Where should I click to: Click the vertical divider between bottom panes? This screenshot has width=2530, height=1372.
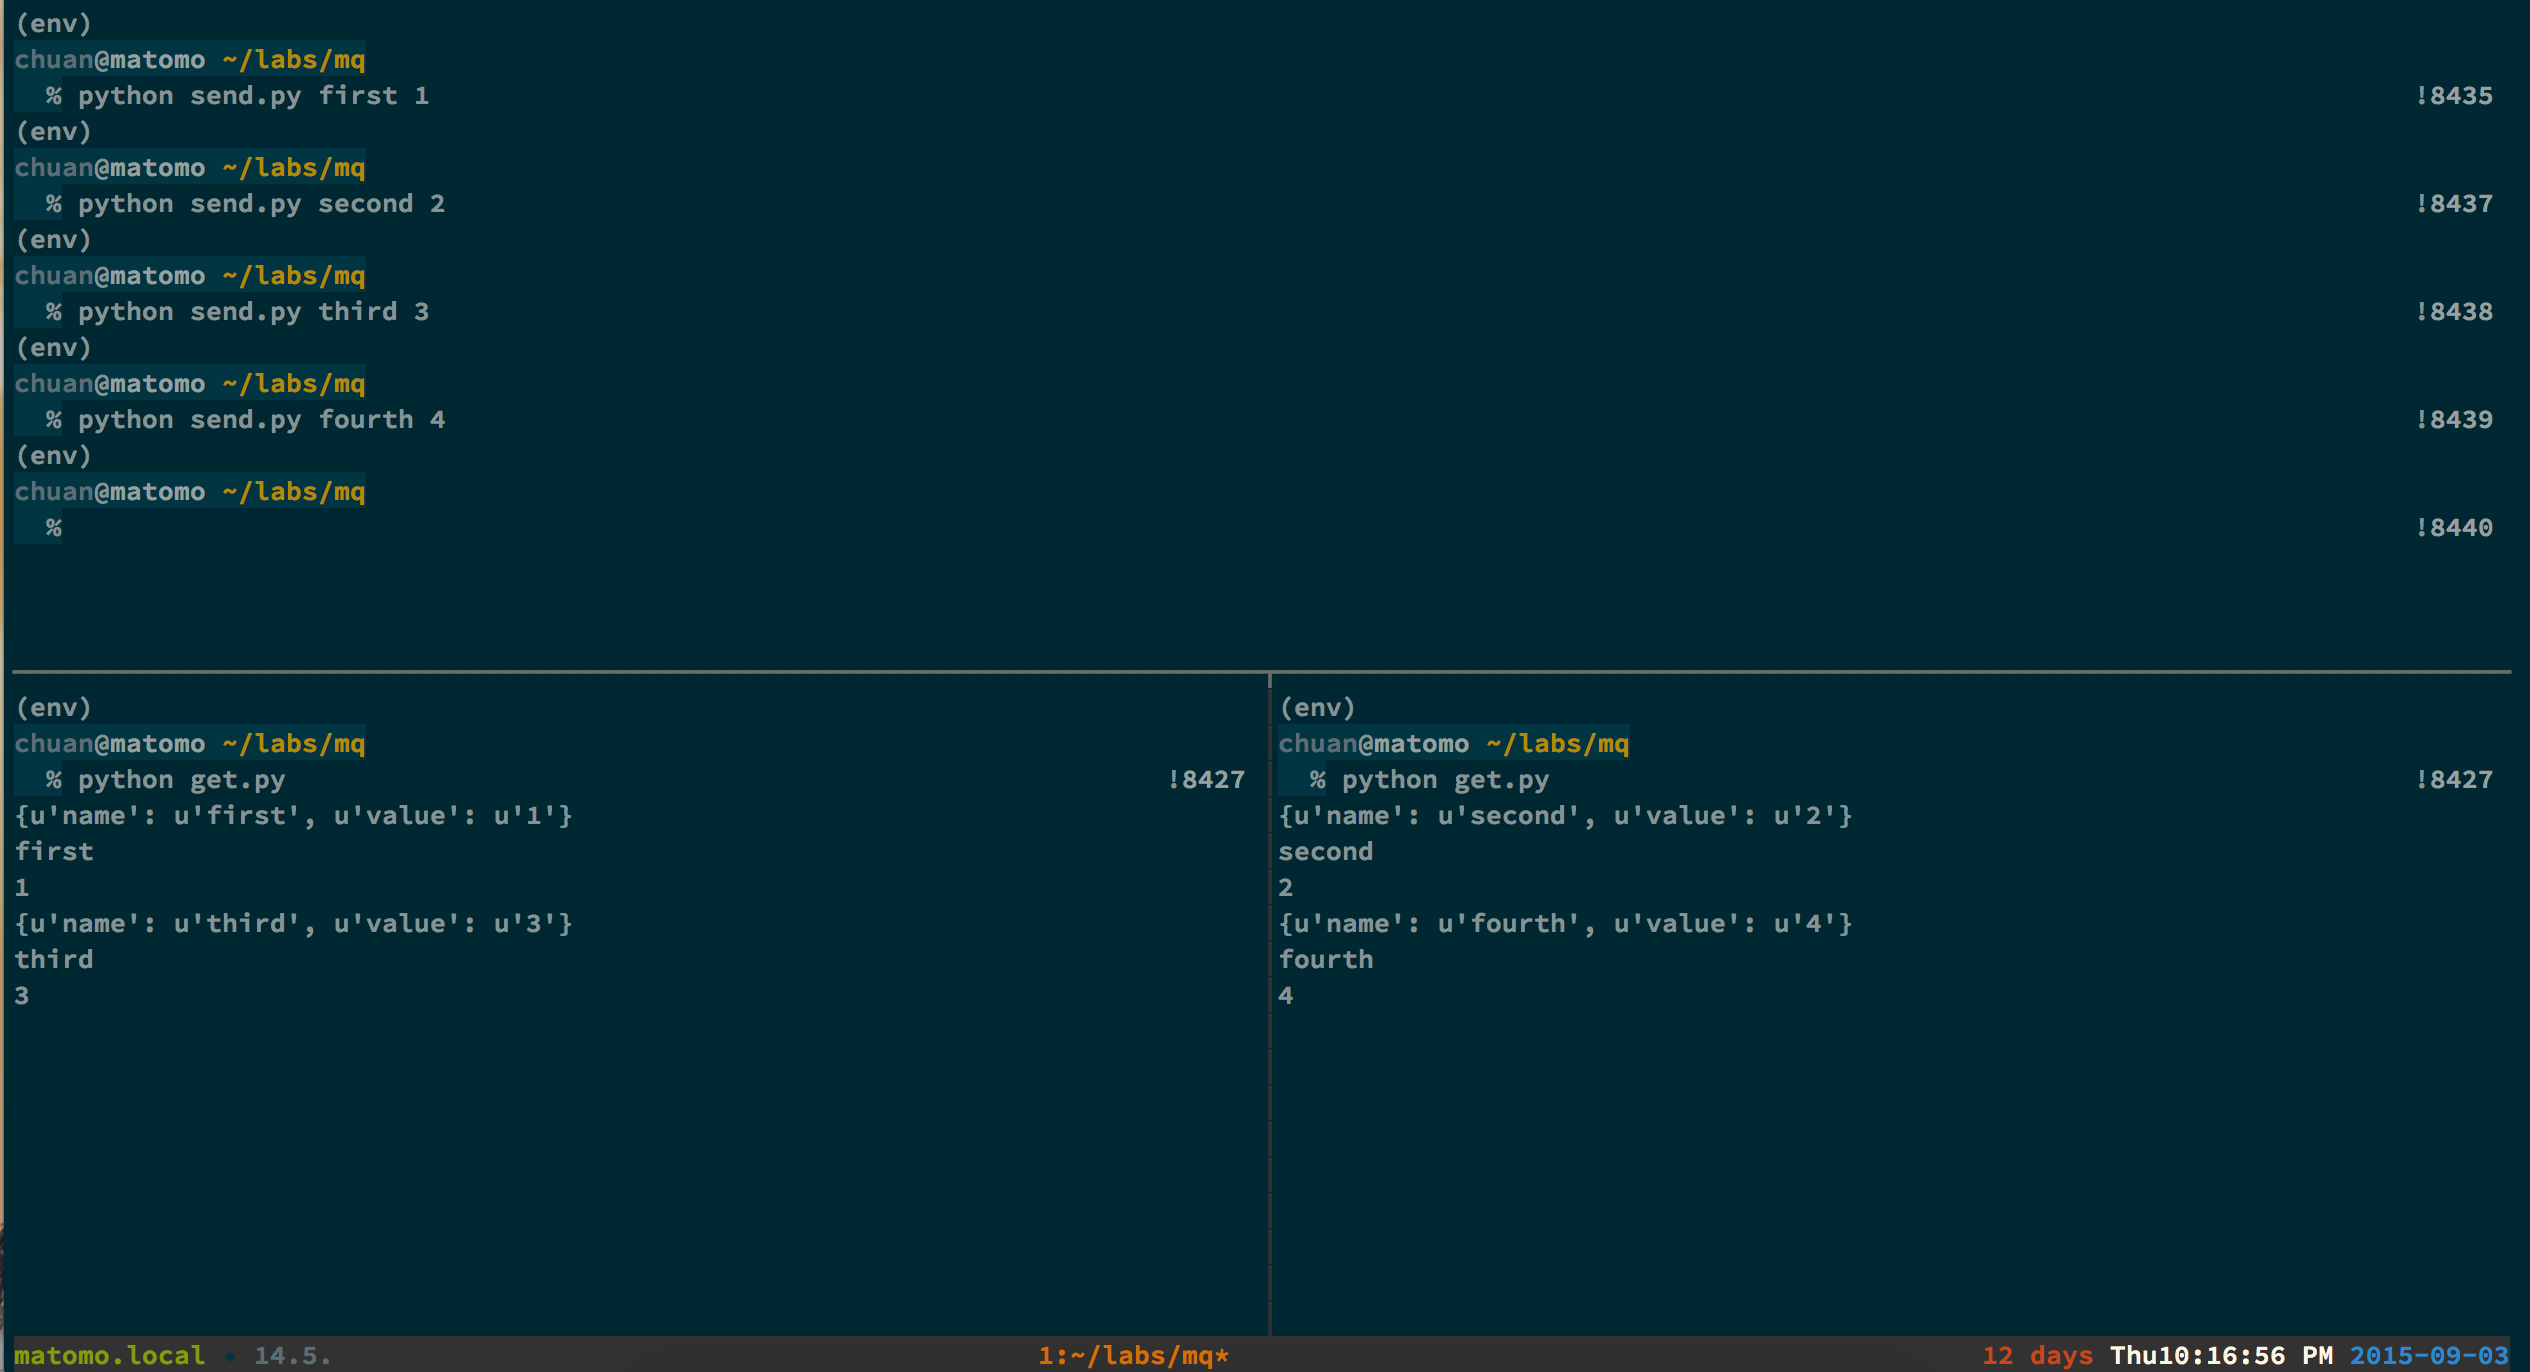1269,1000
